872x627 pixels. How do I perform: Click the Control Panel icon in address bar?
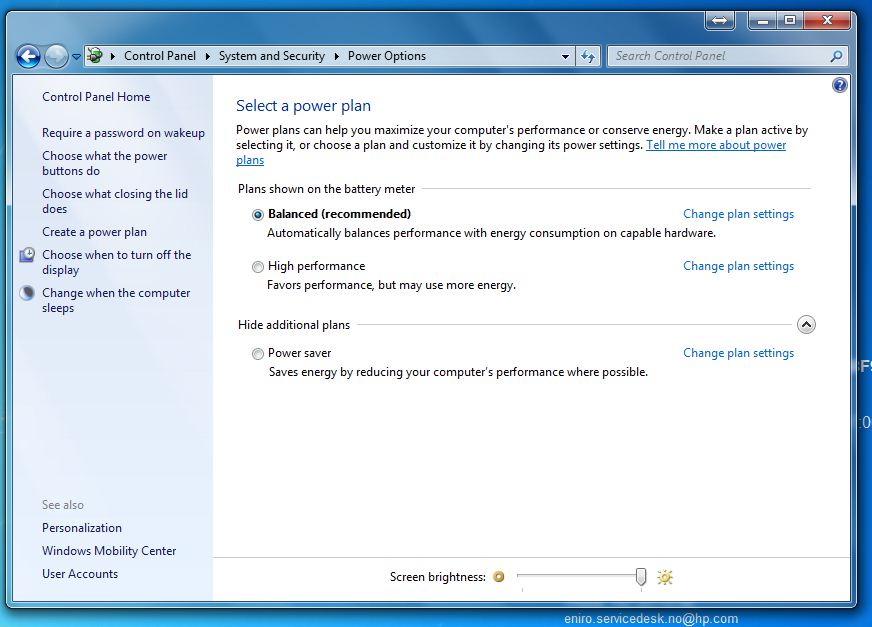point(95,56)
